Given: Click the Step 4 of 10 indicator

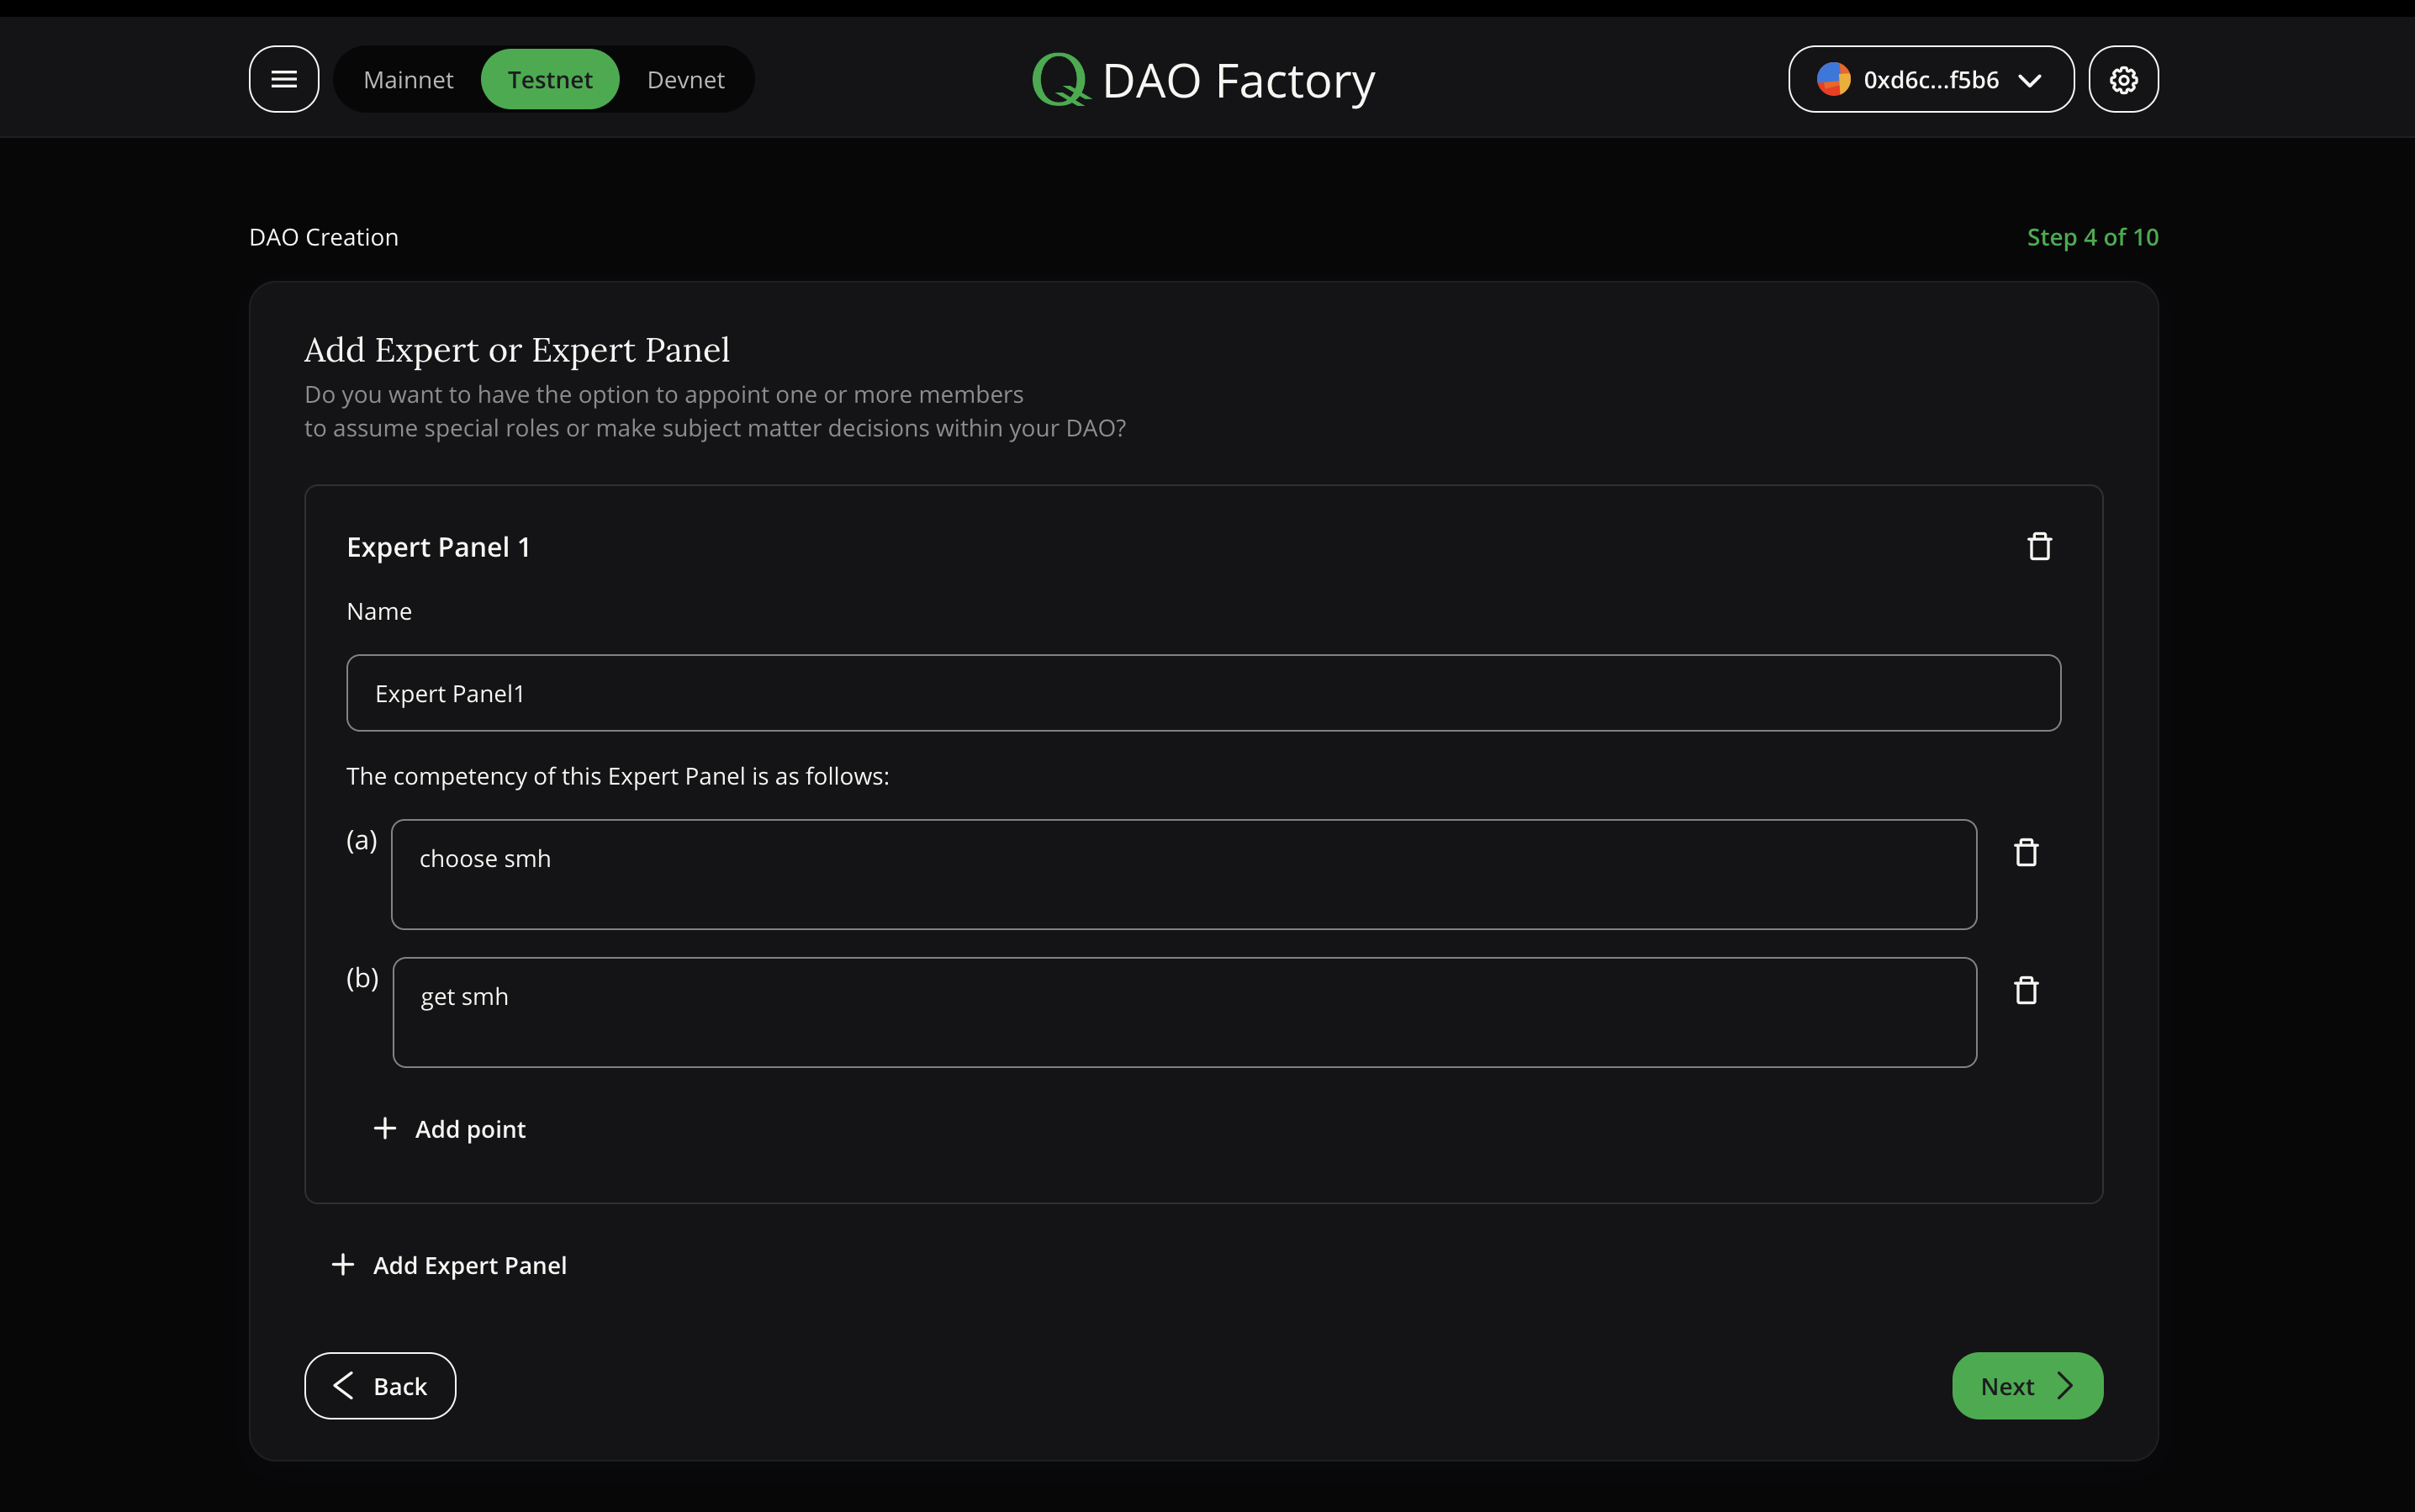Looking at the screenshot, I should coord(2092,236).
